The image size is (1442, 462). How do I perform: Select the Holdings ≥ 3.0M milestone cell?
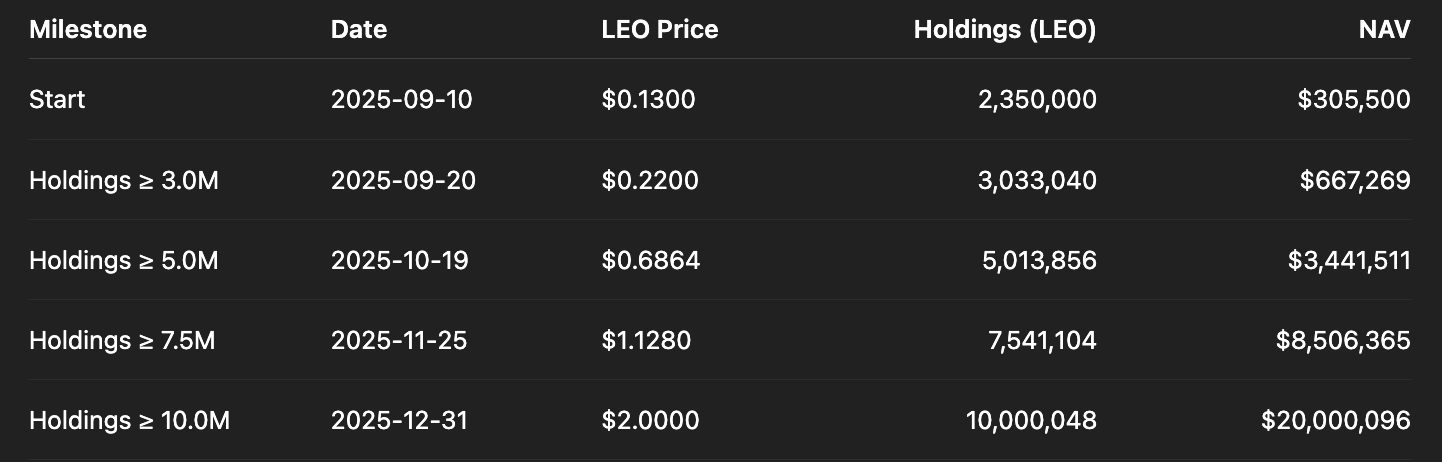click(124, 181)
